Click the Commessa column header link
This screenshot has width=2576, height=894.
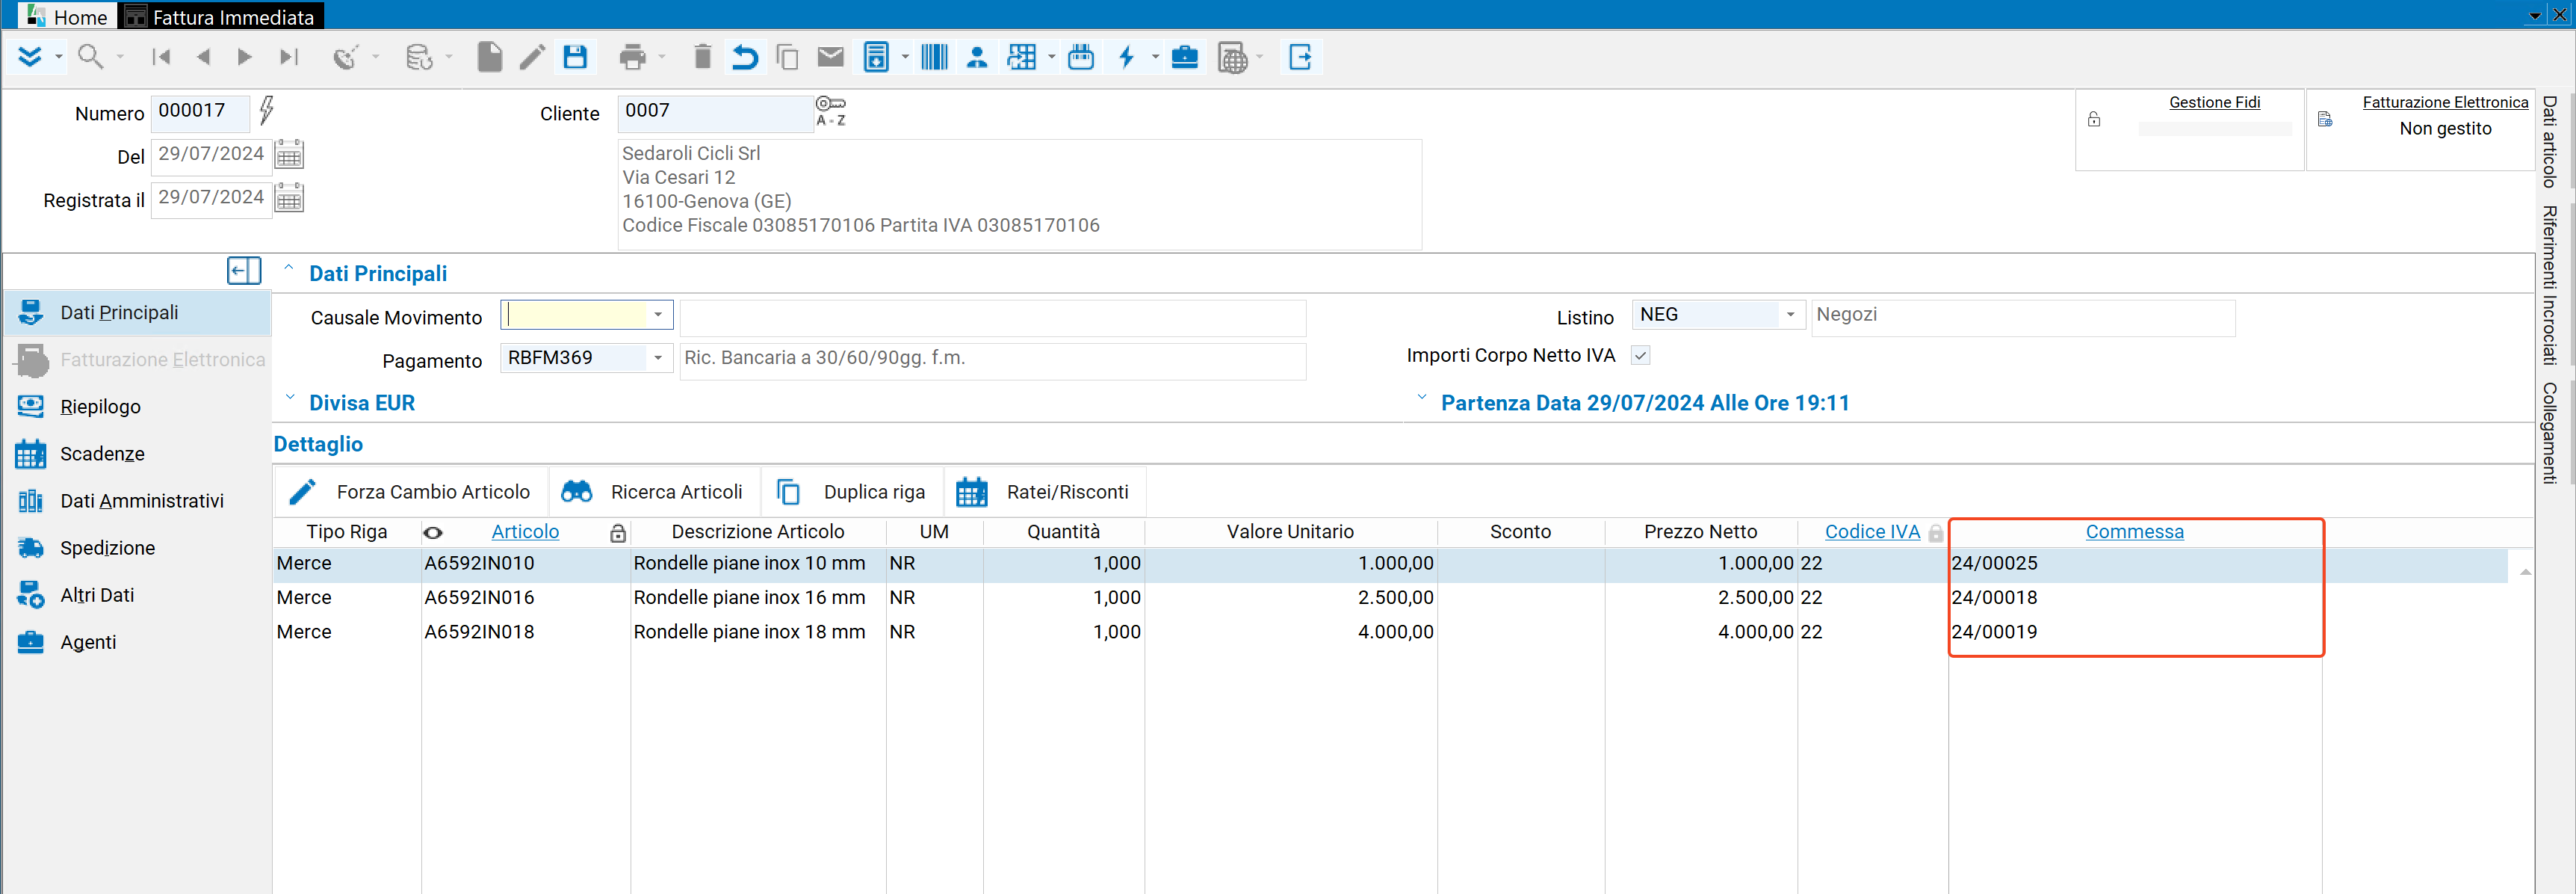pyautogui.click(x=2134, y=532)
